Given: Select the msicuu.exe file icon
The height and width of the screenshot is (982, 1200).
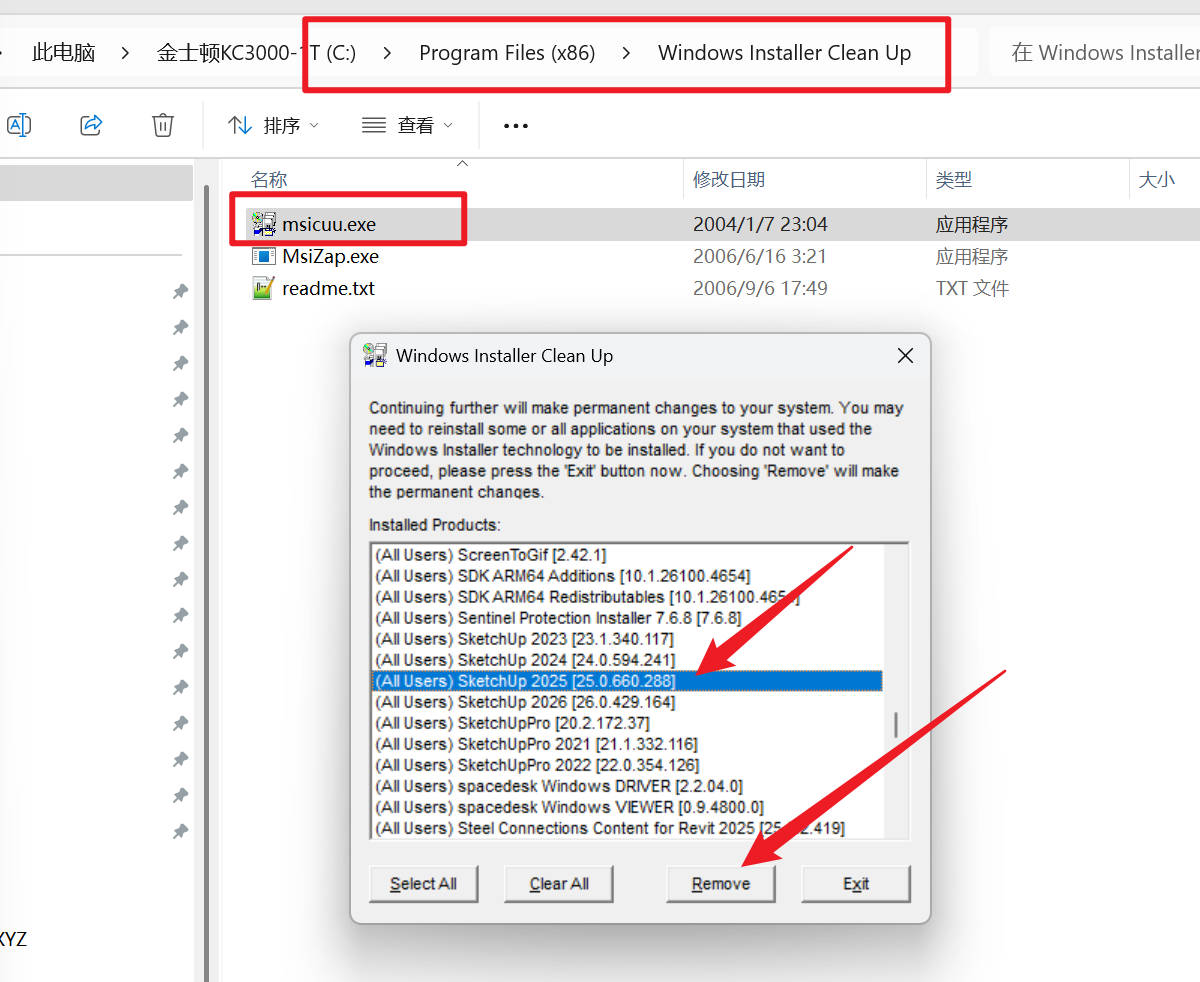Looking at the screenshot, I should [x=264, y=224].
